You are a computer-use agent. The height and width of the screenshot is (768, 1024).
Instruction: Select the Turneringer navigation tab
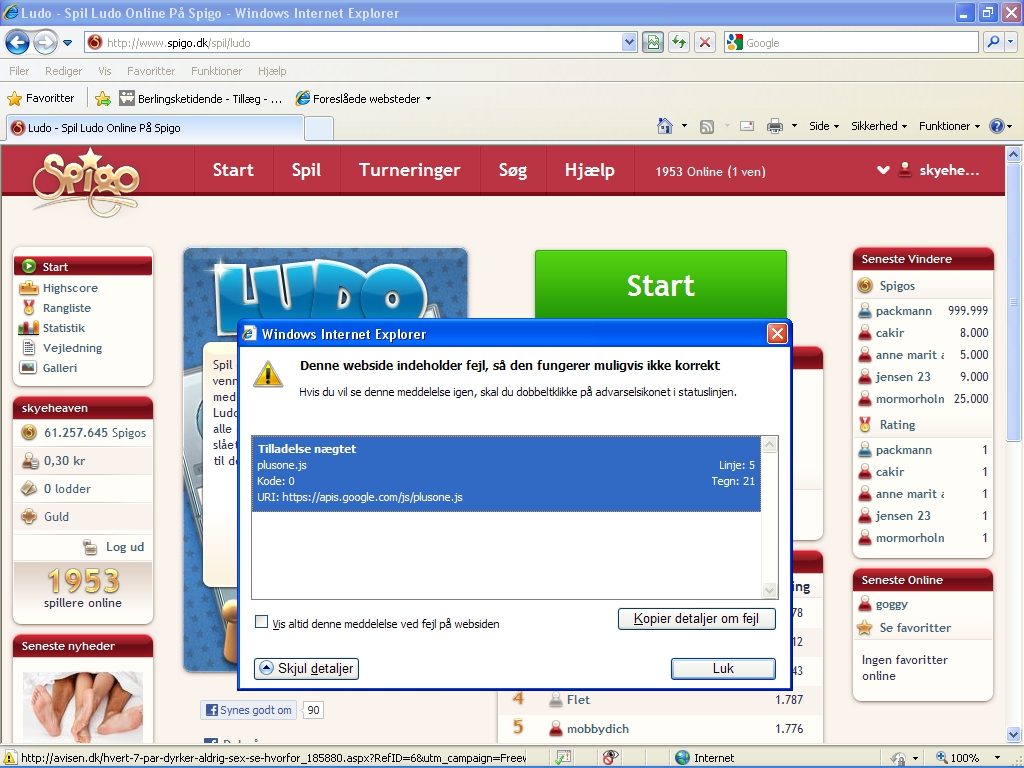tap(409, 170)
